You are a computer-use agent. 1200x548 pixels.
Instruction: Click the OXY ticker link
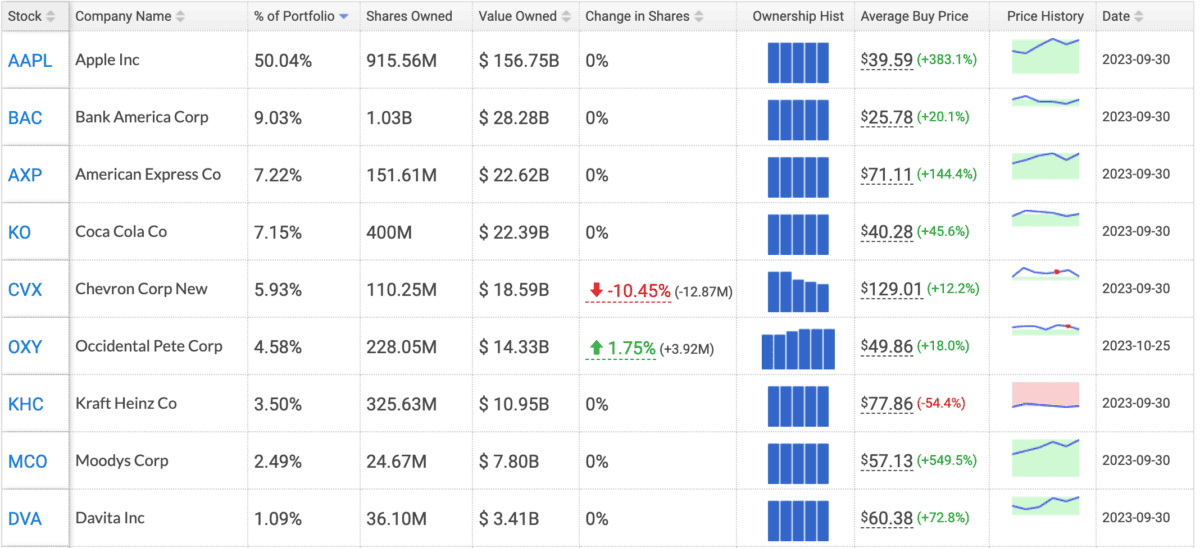click(25, 347)
